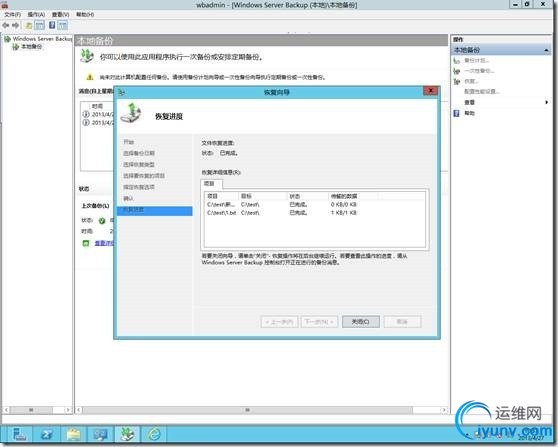This screenshot has height=447, width=558.
Task: Click the 关闭(C) button in the recovery wizard
Action: pos(360,322)
